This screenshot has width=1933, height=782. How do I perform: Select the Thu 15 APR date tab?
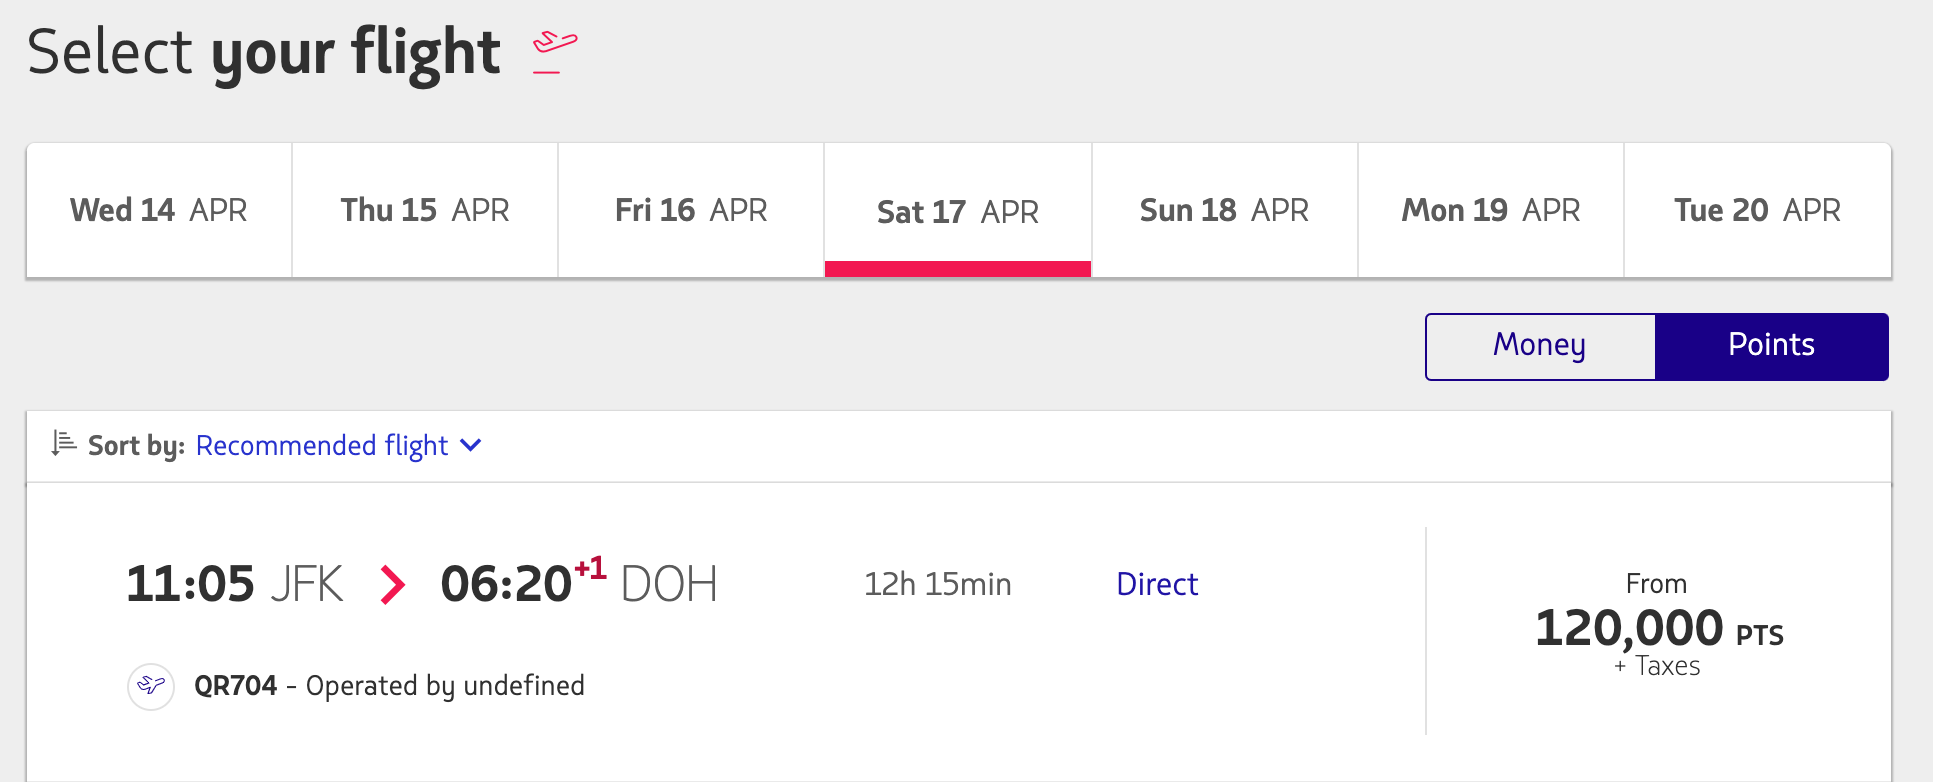click(x=424, y=210)
